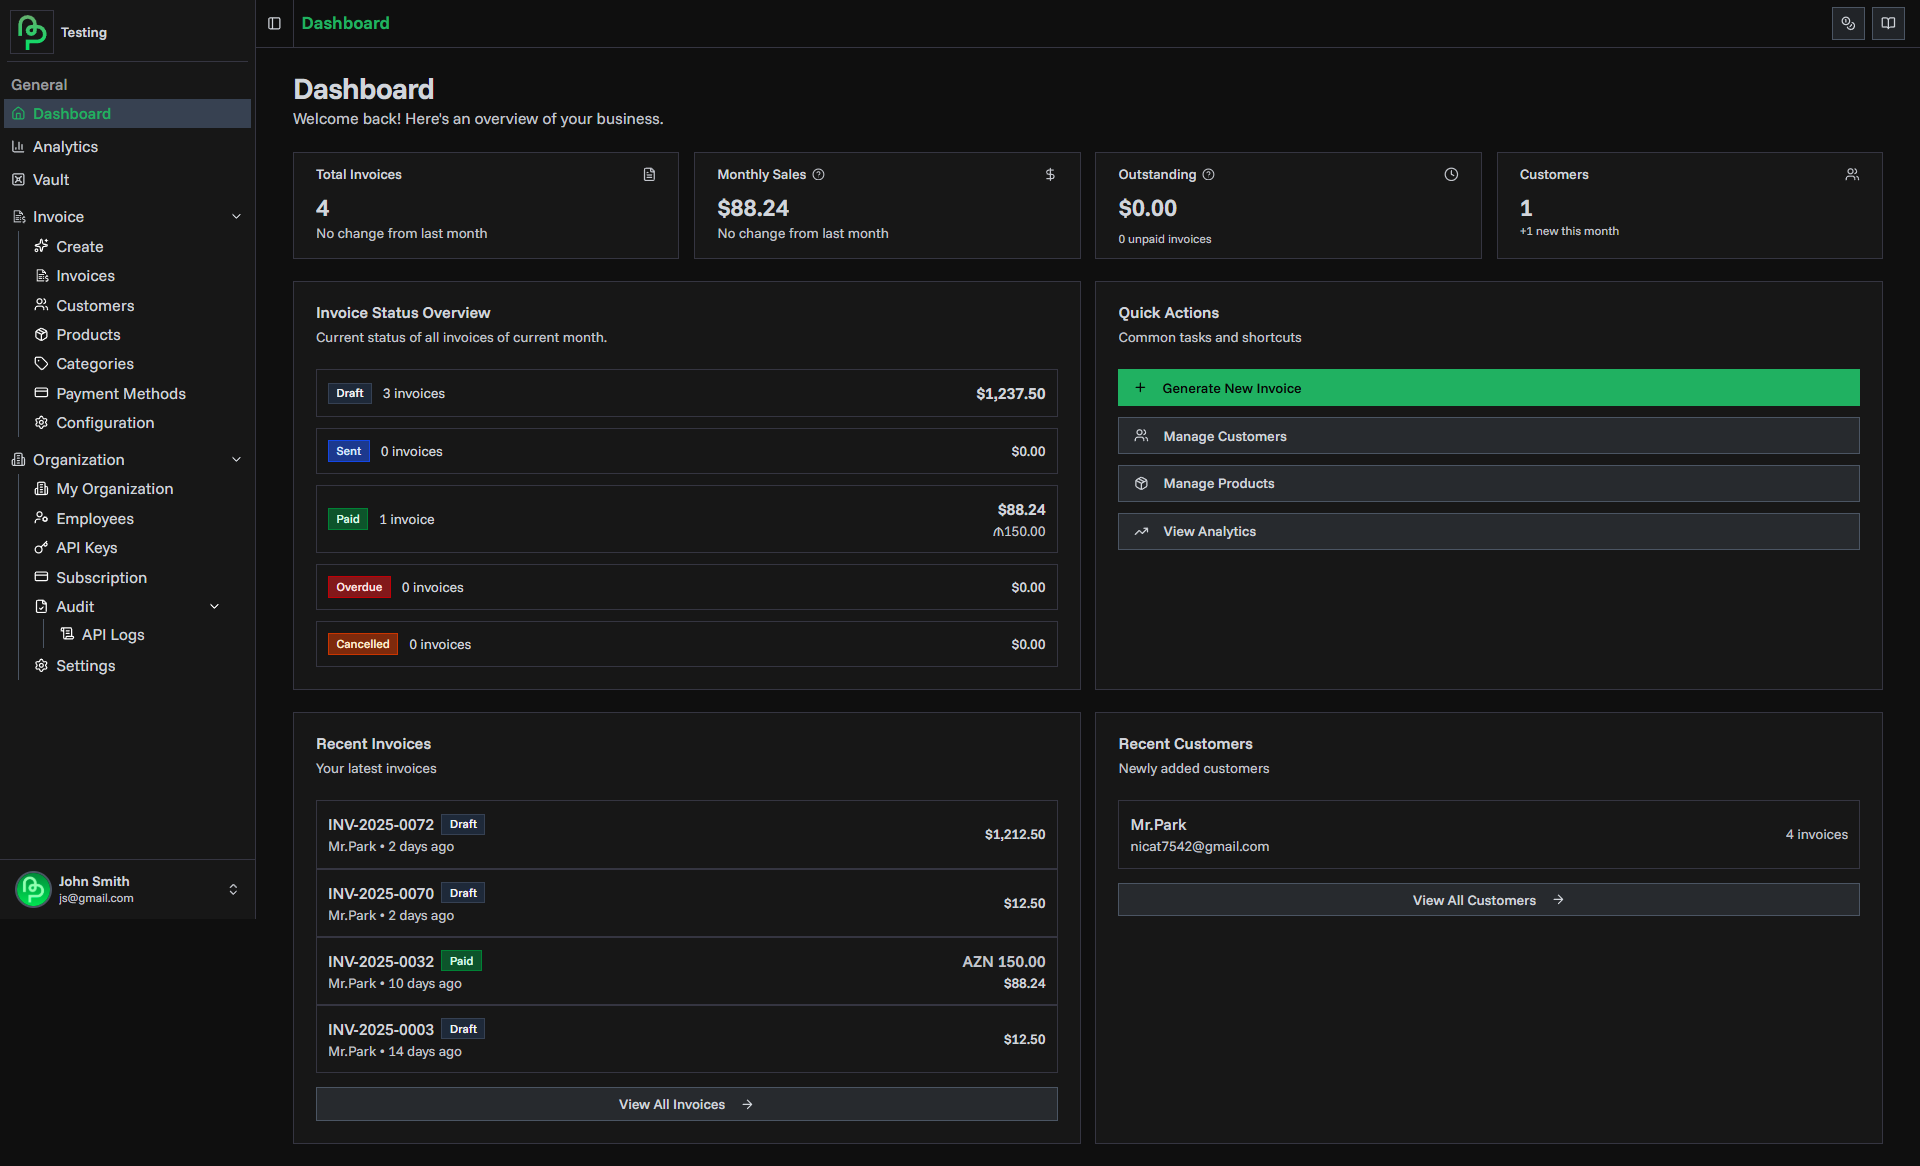Click View All Customers
Viewport: 1920px width, 1166px height.
(1488, 899)
